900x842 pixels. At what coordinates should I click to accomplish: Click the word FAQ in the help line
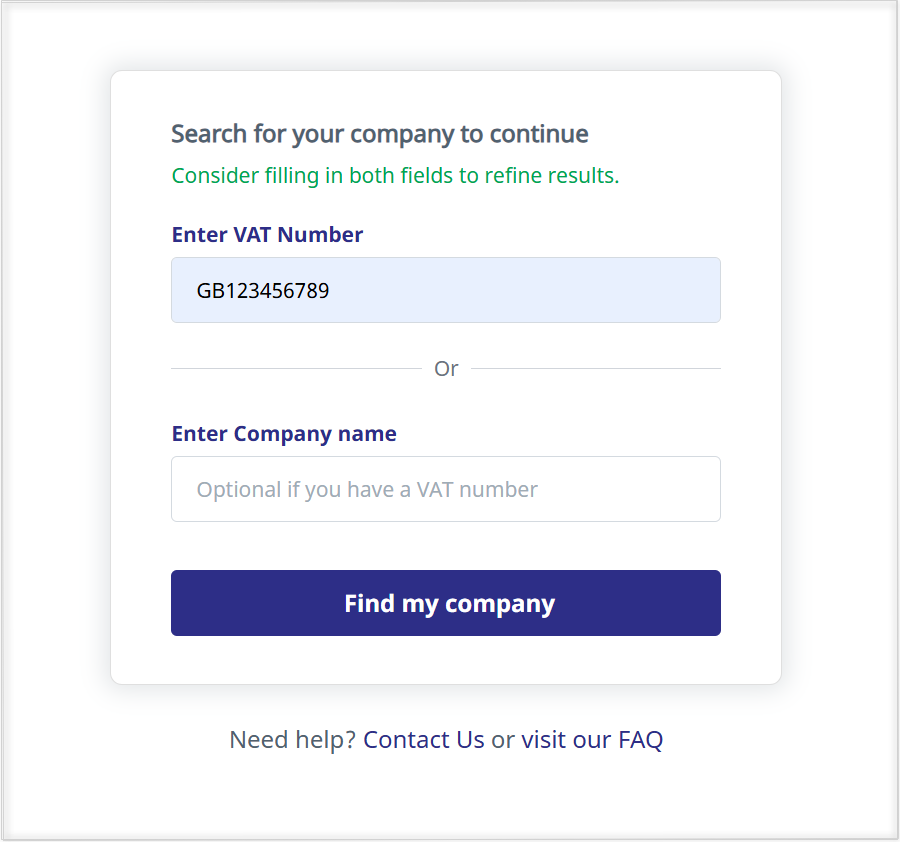pos(640,740)
